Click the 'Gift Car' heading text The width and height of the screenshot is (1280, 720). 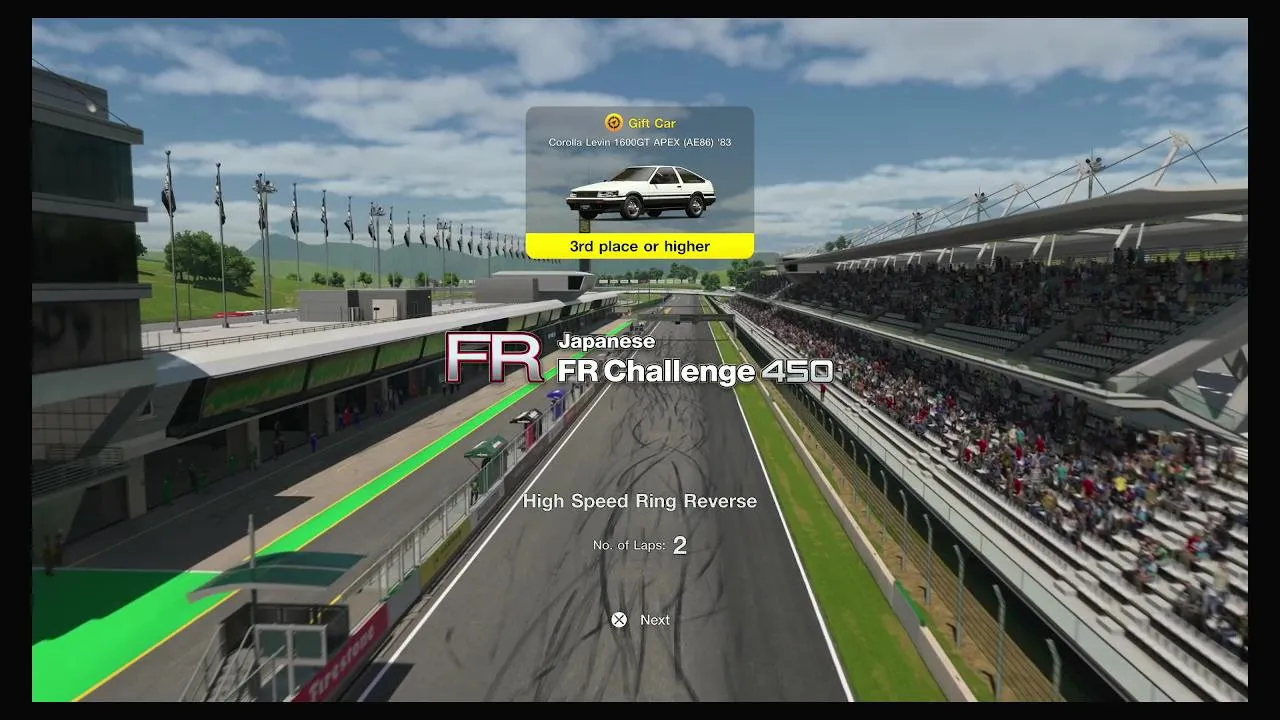(x=652, y=123)
